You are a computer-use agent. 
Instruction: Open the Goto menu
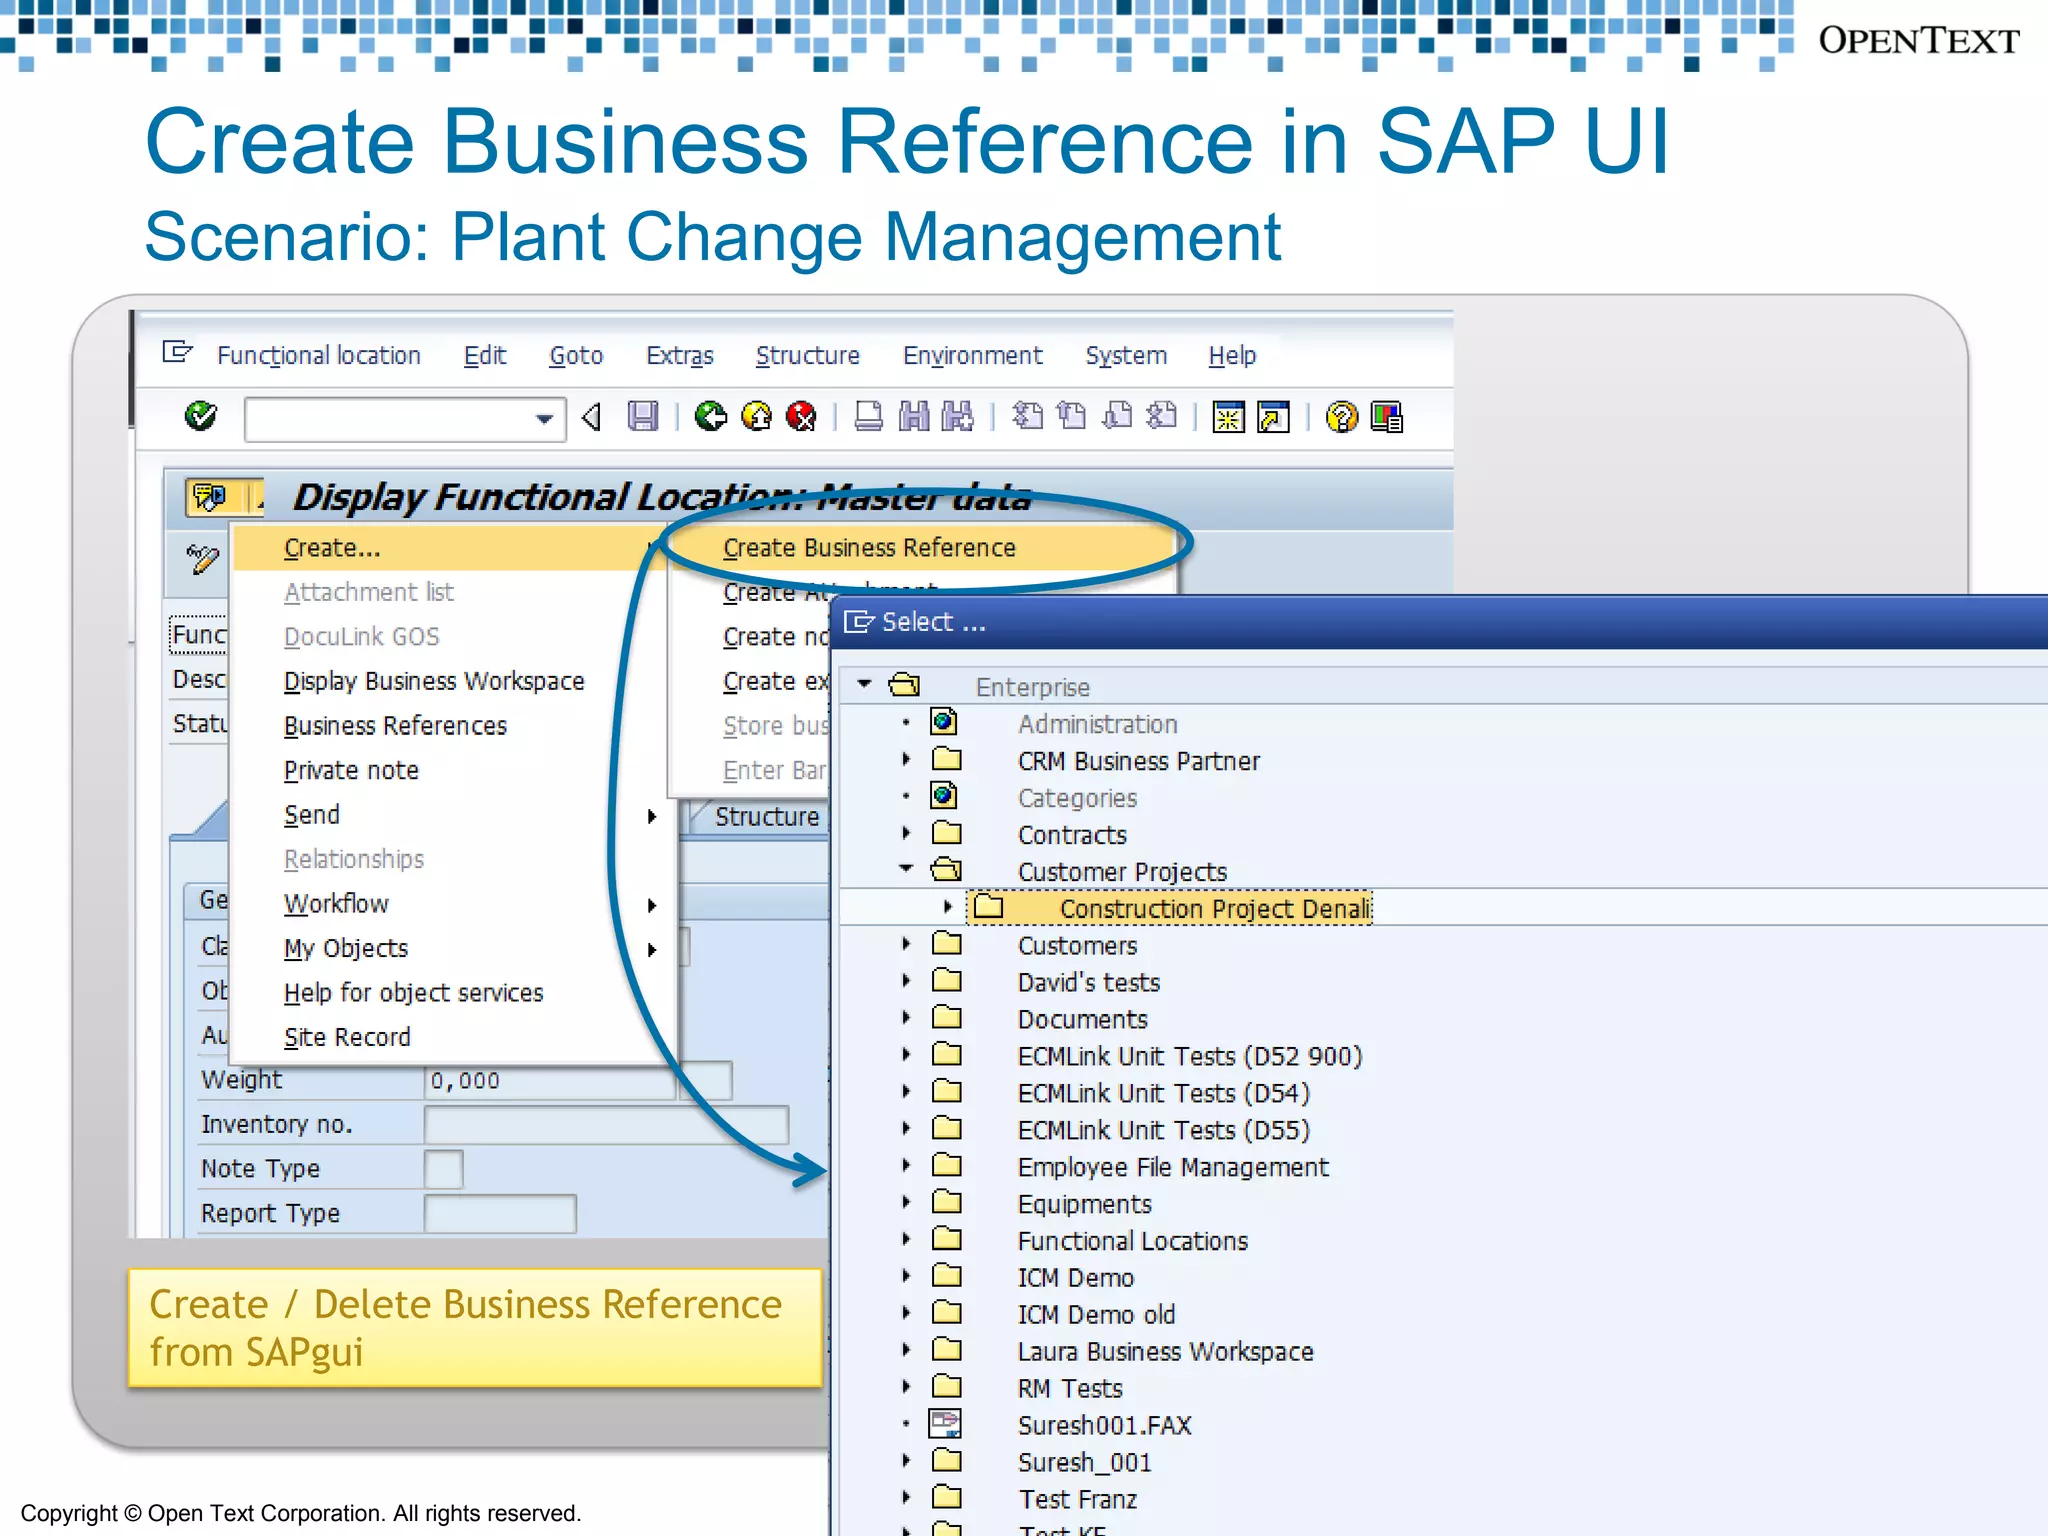575,355
